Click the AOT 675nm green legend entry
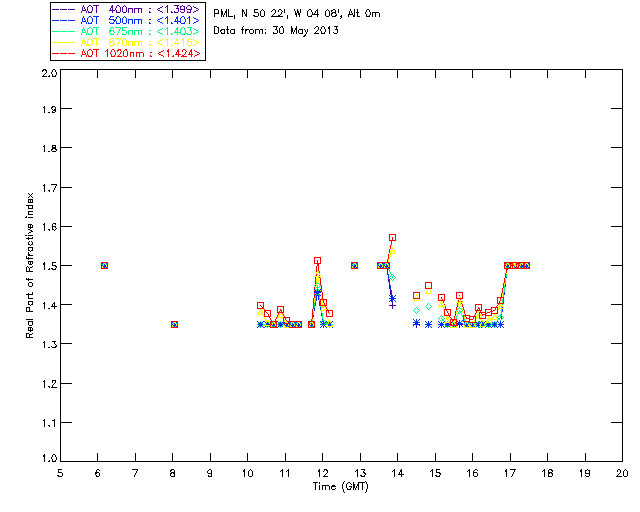This screenshot has width=640, height=512. [x=126, y=31]
